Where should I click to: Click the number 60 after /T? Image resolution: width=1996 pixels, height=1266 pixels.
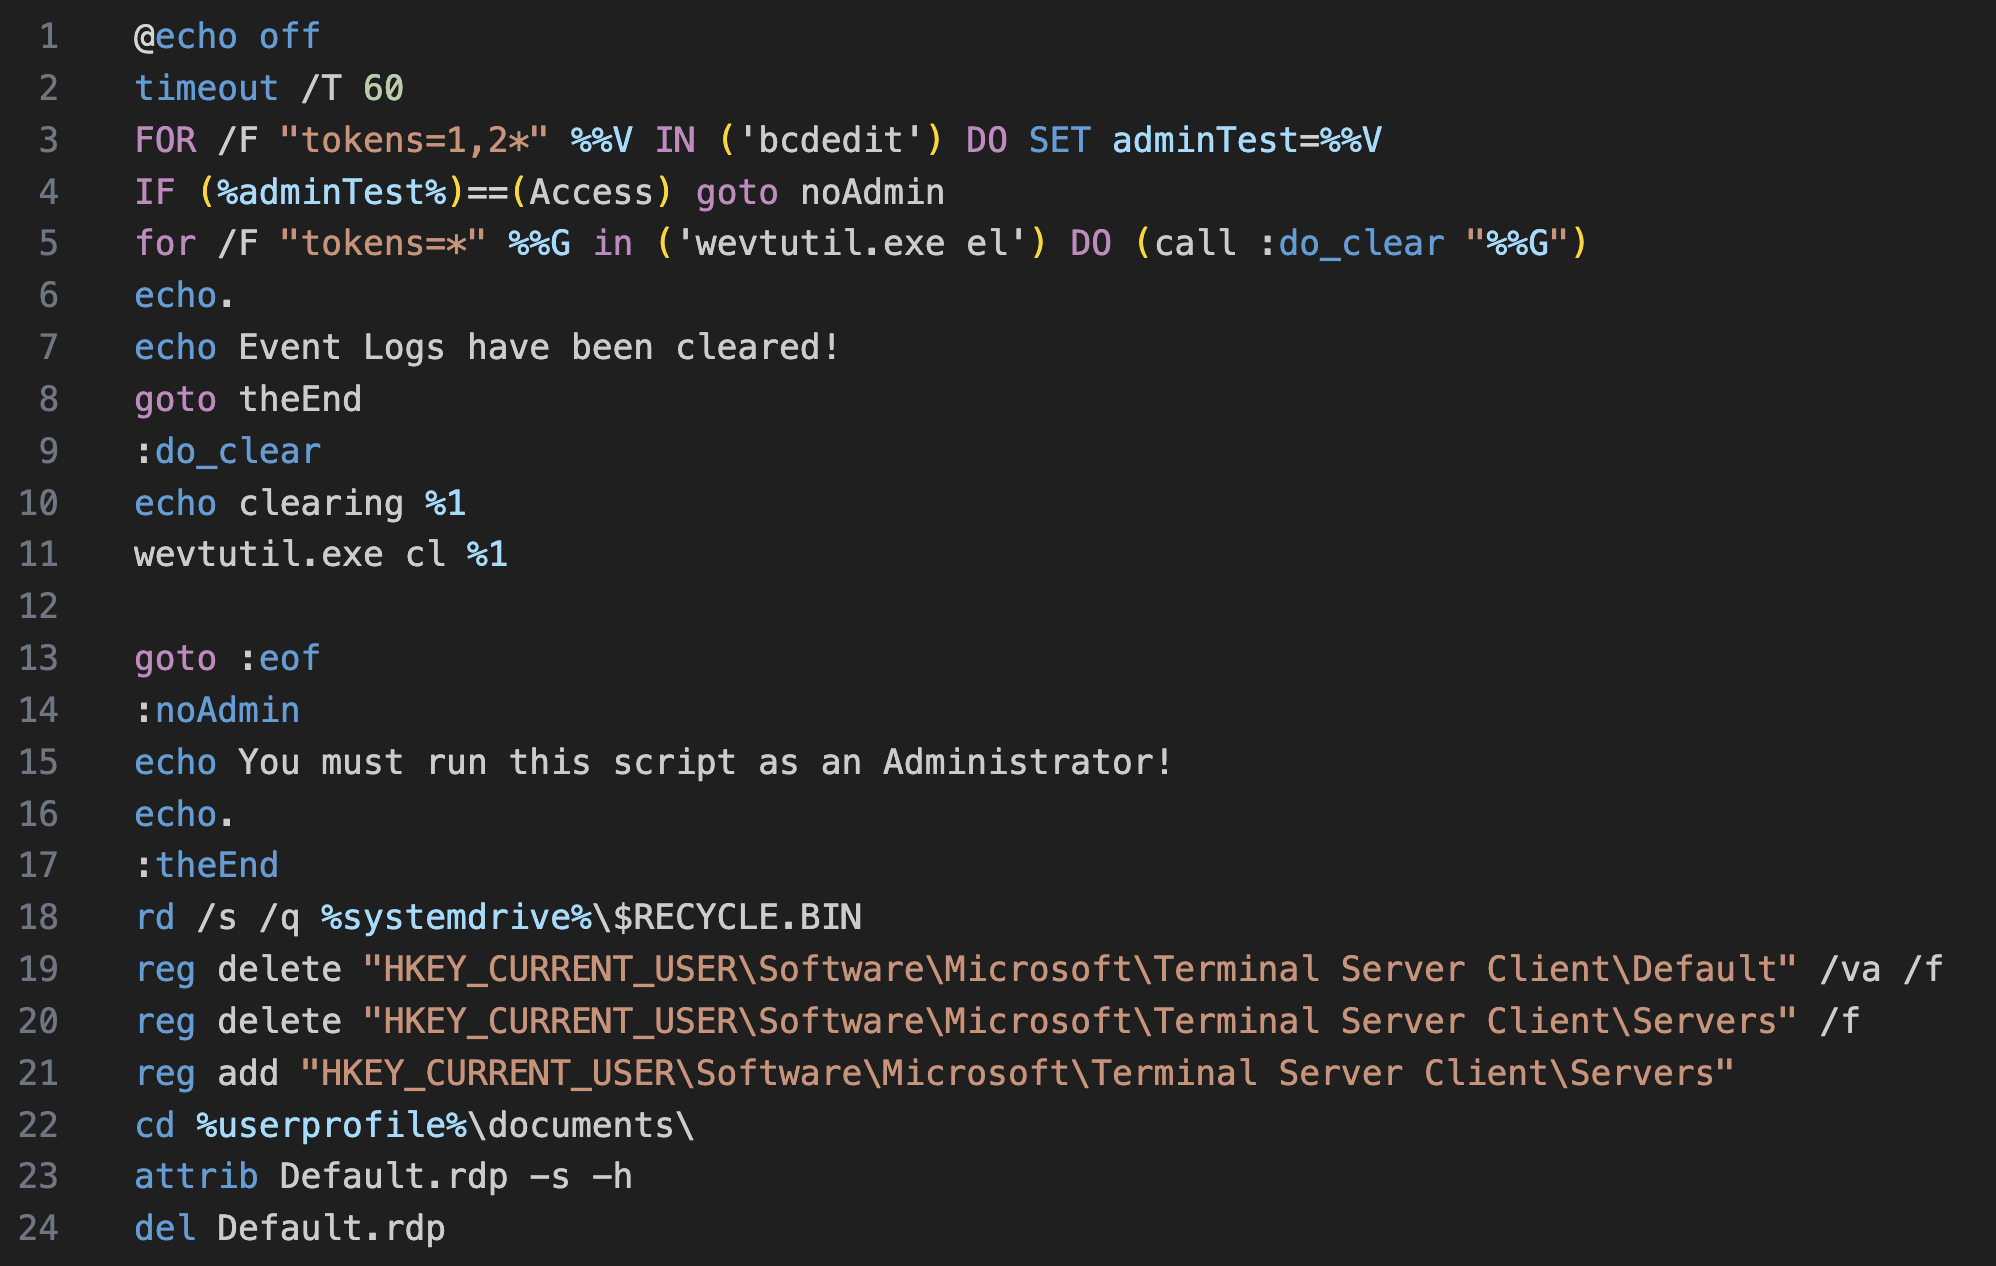point(383,88)
